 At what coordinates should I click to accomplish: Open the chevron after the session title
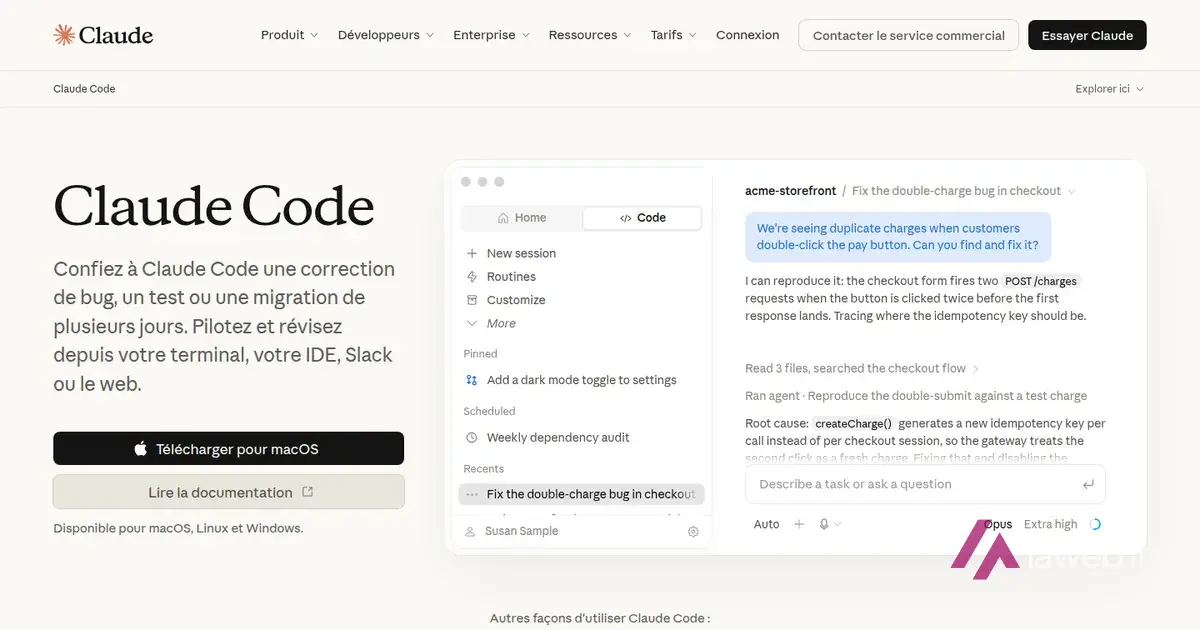1071,191
